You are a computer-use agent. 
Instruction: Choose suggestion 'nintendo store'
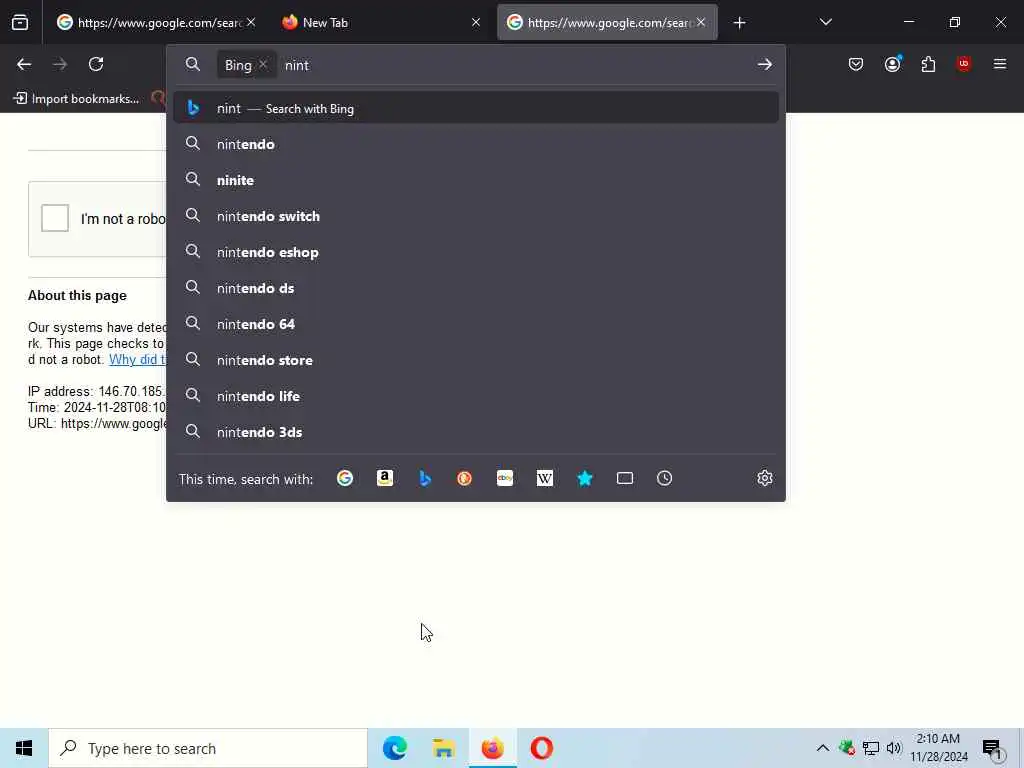pos(476,360)
